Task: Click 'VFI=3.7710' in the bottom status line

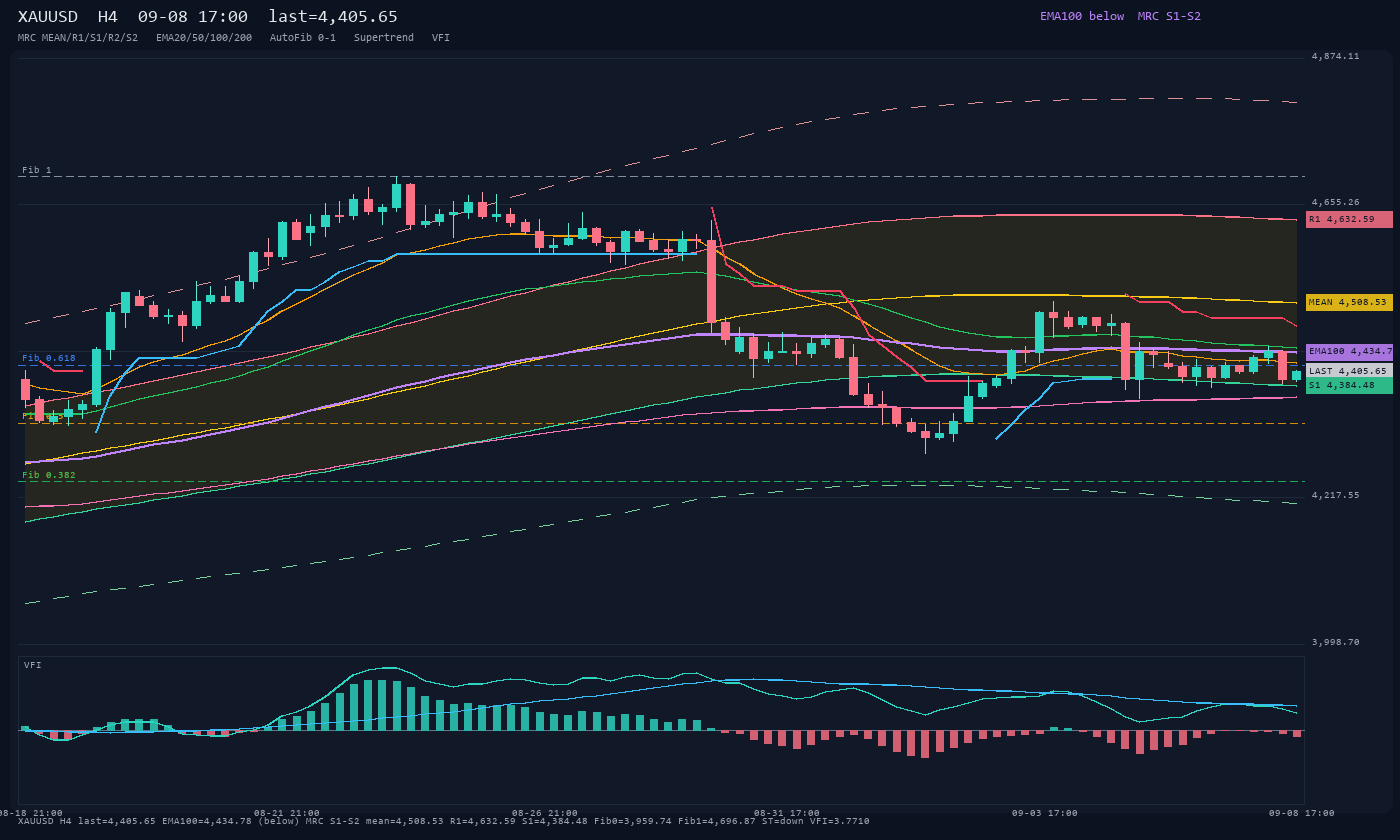Action: (x=840, y=821)
